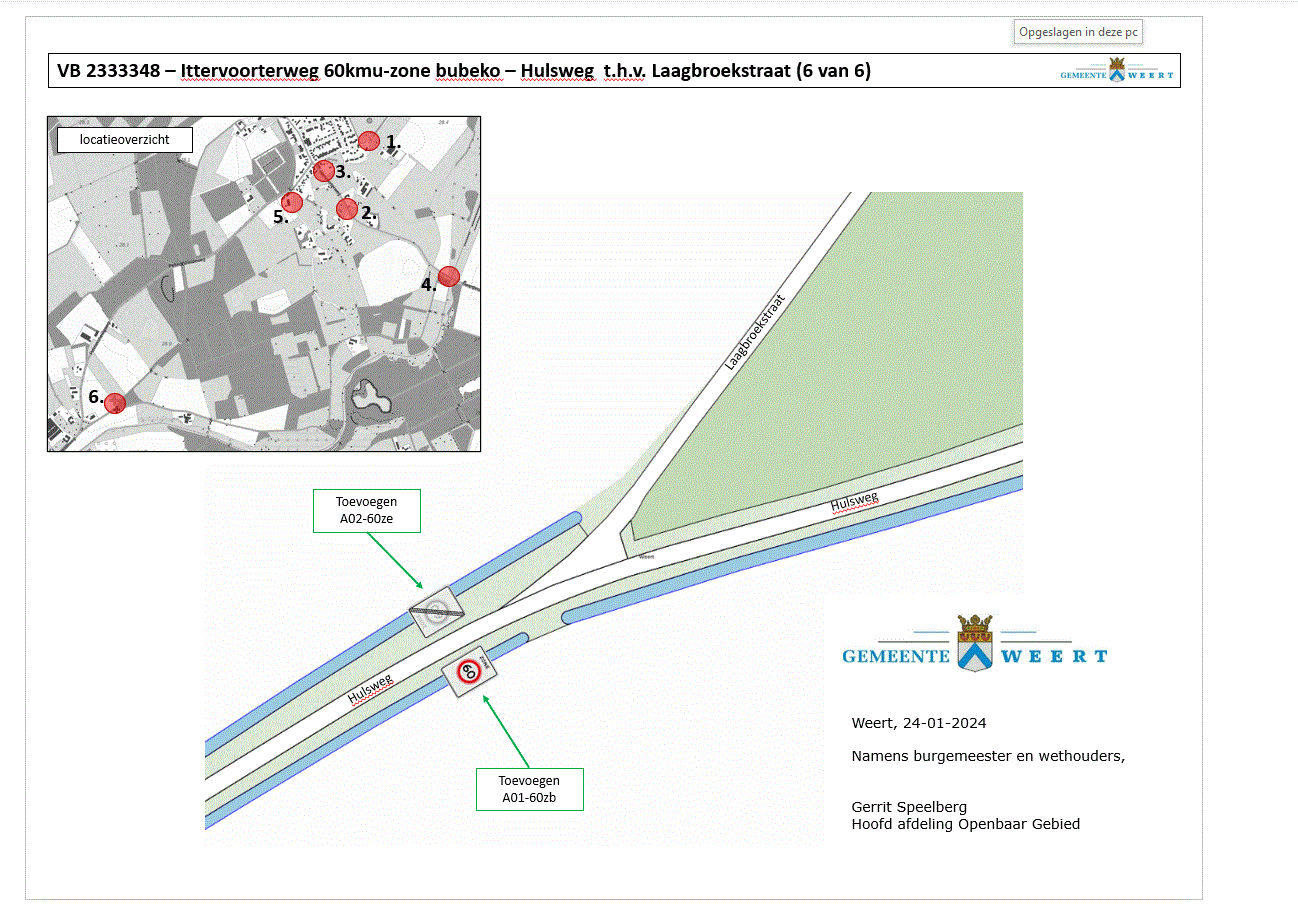Click small Gemeente Weert logo in title bar
This screenshot has width=1298, height=914.
[1117, 72]
